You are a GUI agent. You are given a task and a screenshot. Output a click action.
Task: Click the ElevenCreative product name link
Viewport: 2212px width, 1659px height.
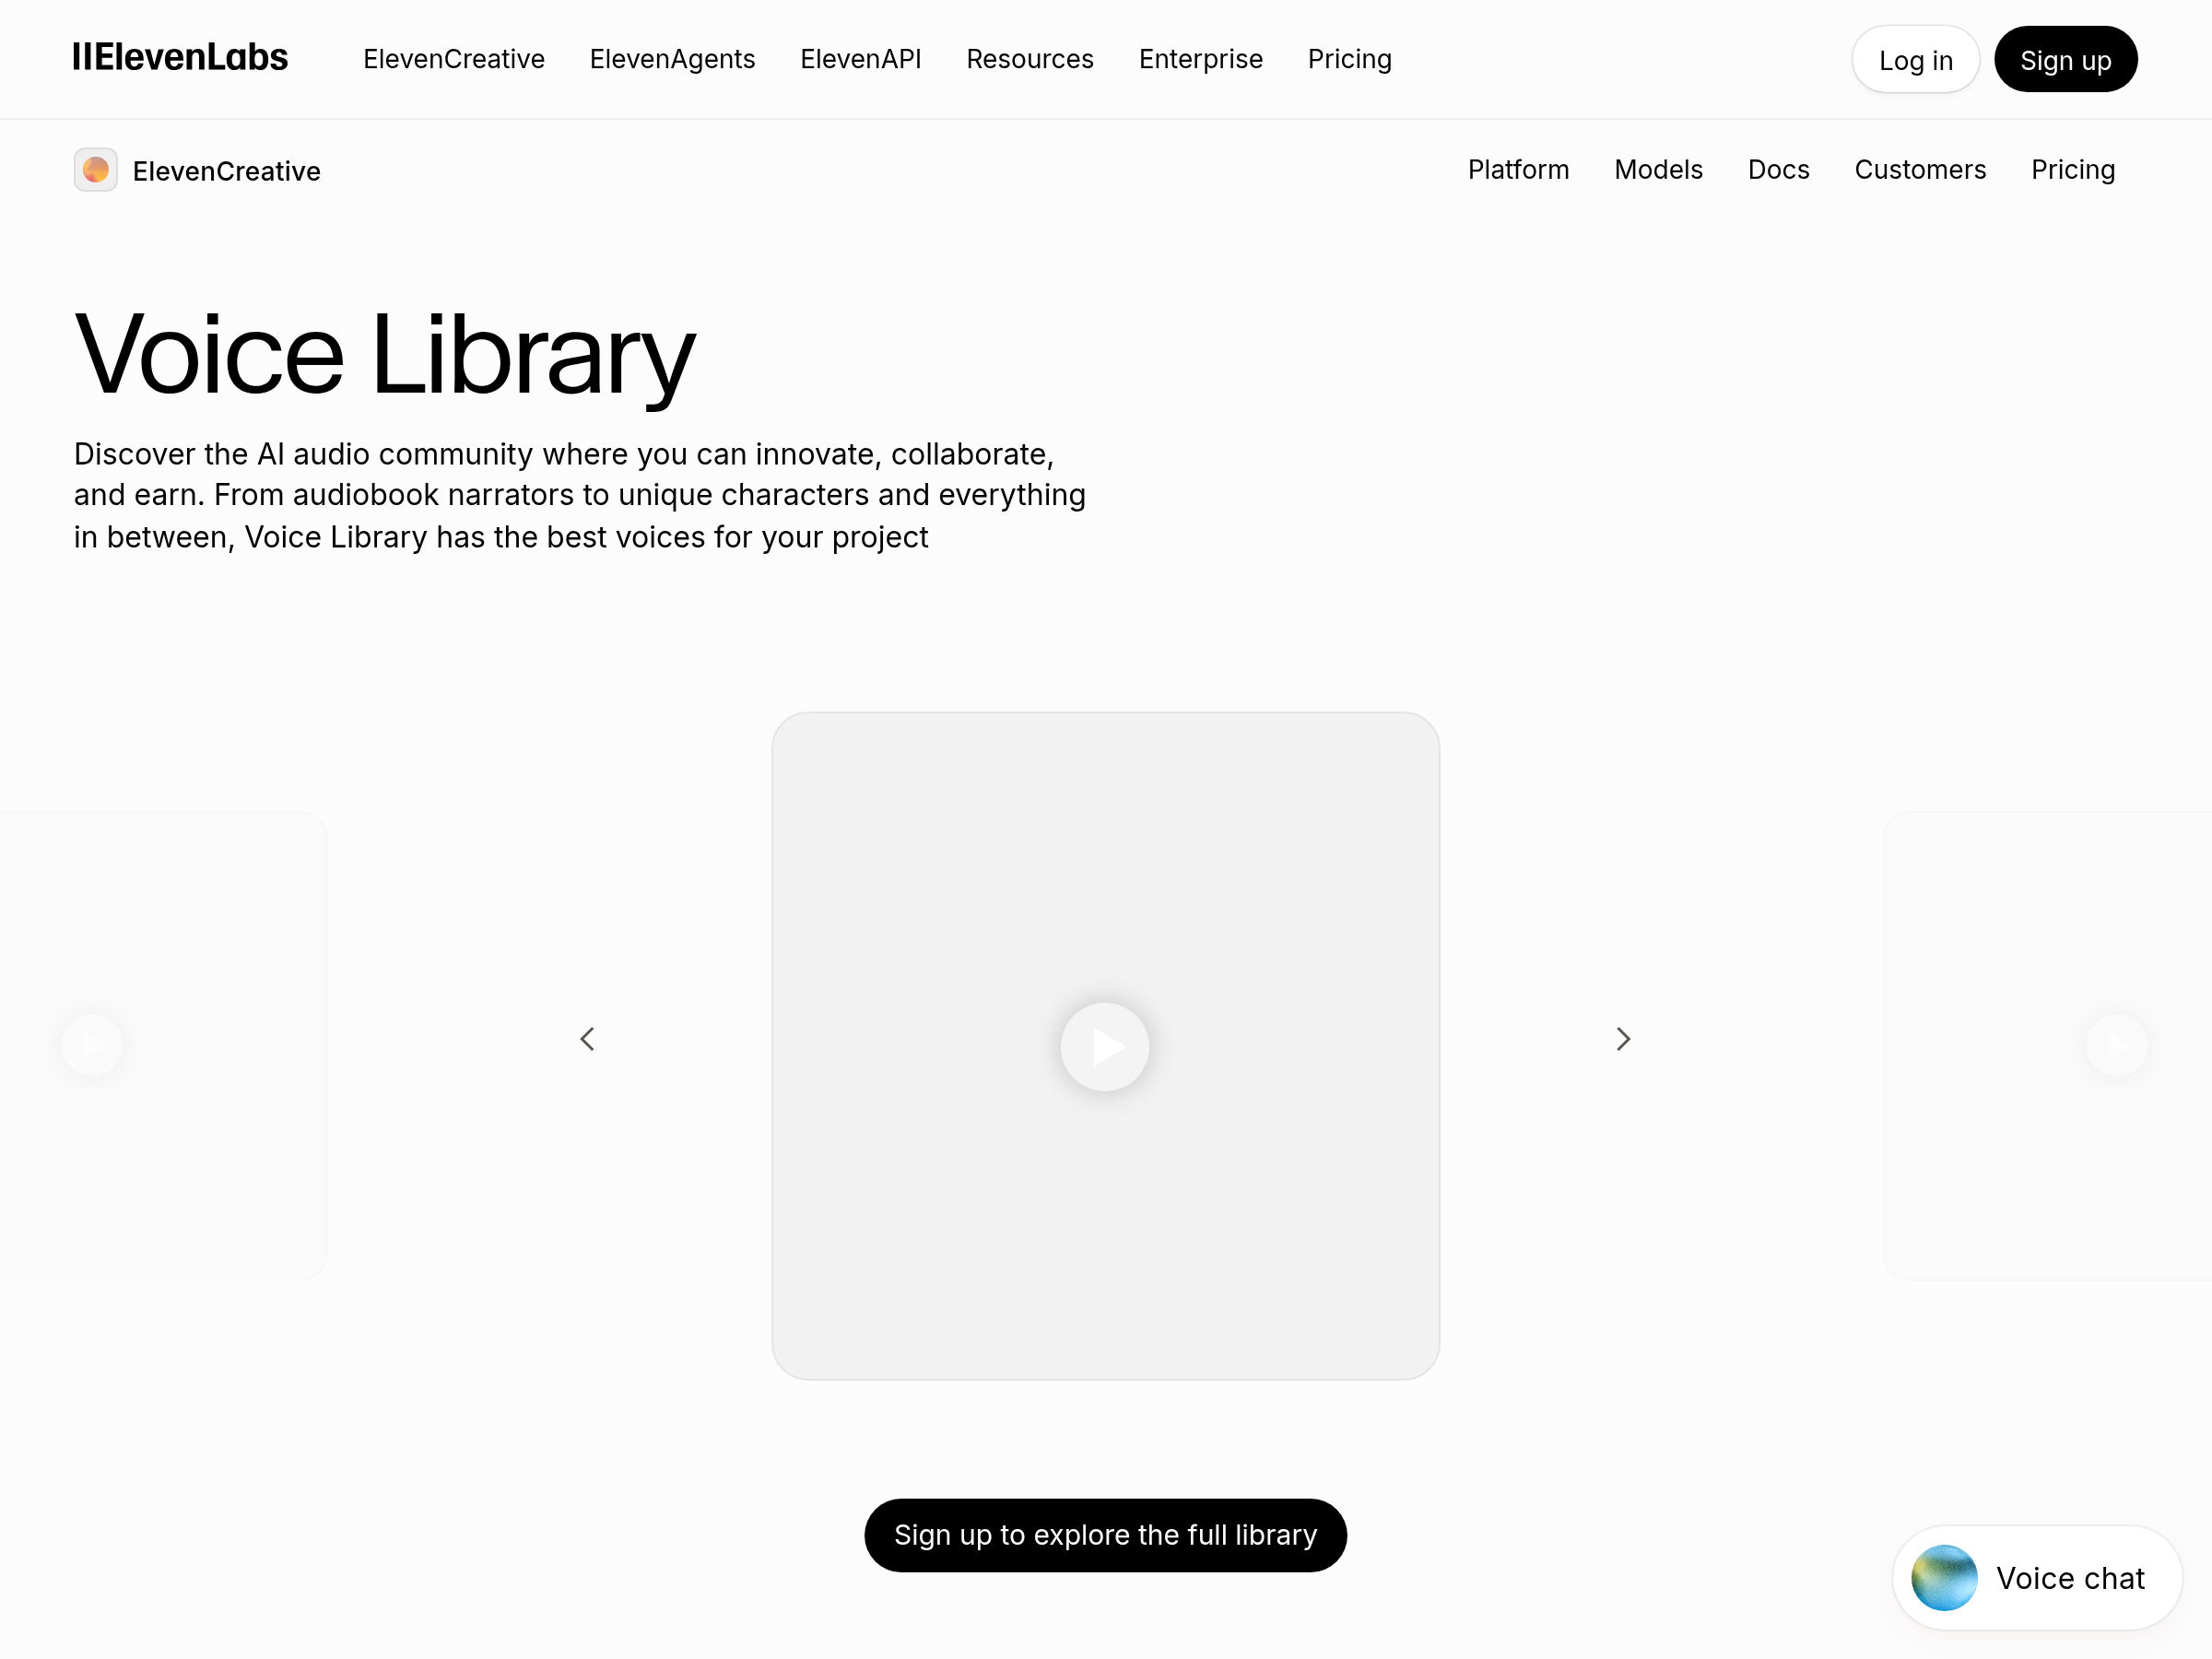click(x=227, y=171)
